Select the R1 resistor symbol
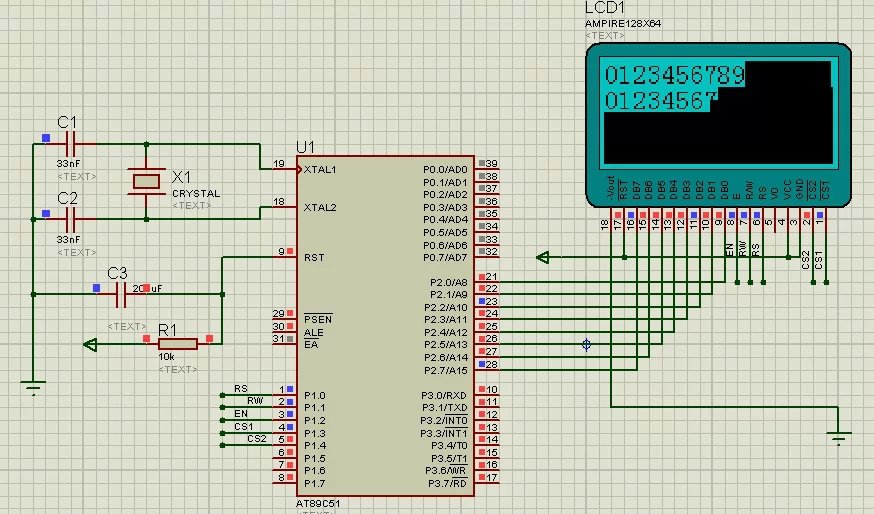 pyautogui.click(x=176, y=345)
